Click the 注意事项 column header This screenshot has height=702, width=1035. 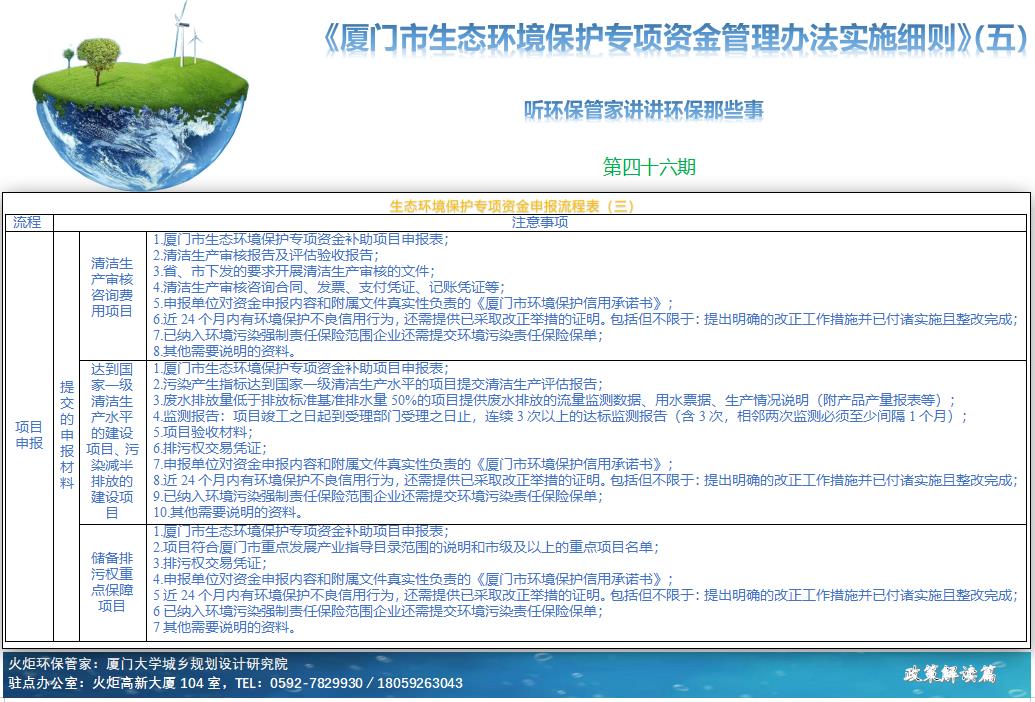[539, 222]
